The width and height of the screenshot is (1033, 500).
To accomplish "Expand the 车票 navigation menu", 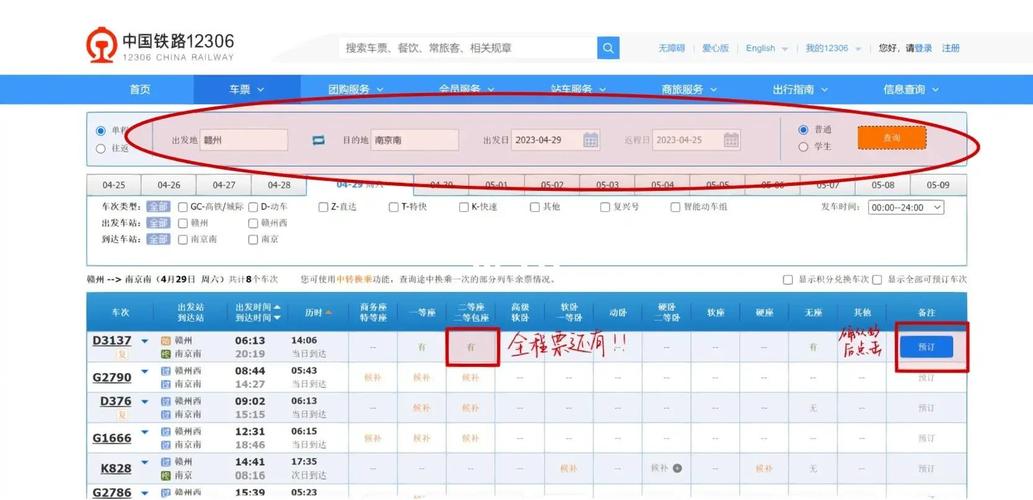I will point(247,89).
